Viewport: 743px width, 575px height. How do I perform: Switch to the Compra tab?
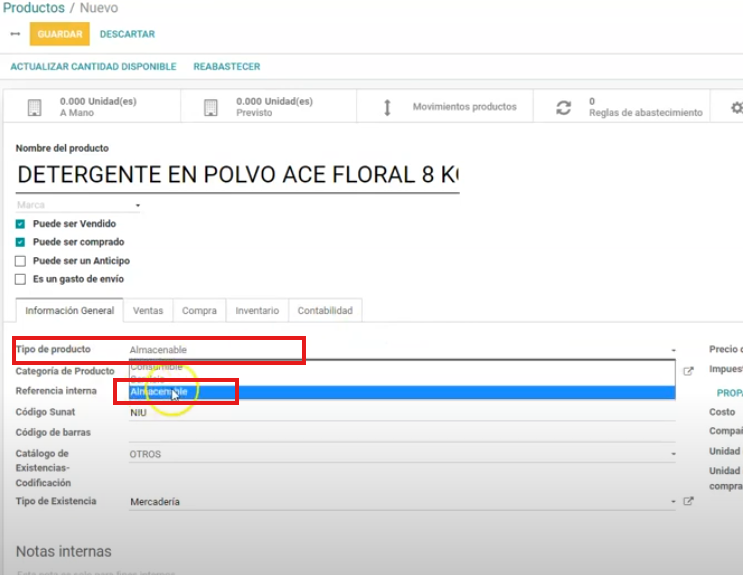[x=199, y=310]
